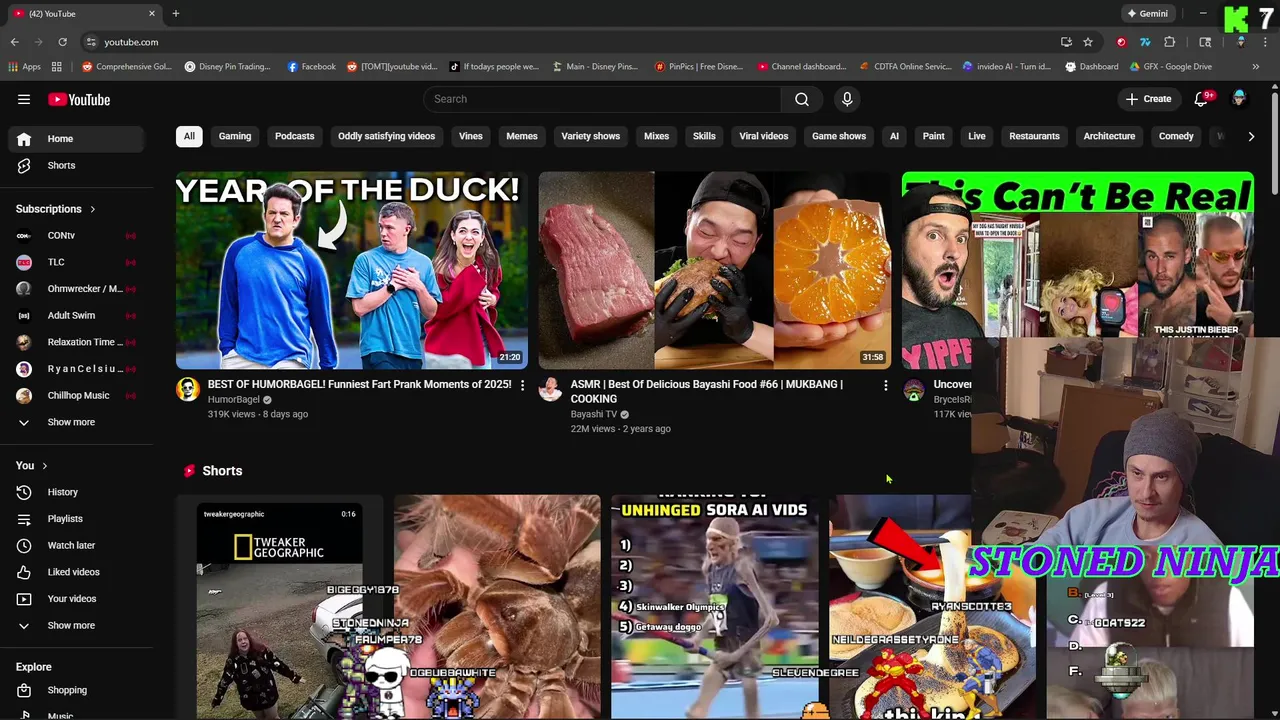Go to Home in sidebar
Image resolution: width=1280 pixels, height=720 pixels.
coord(76,139)
